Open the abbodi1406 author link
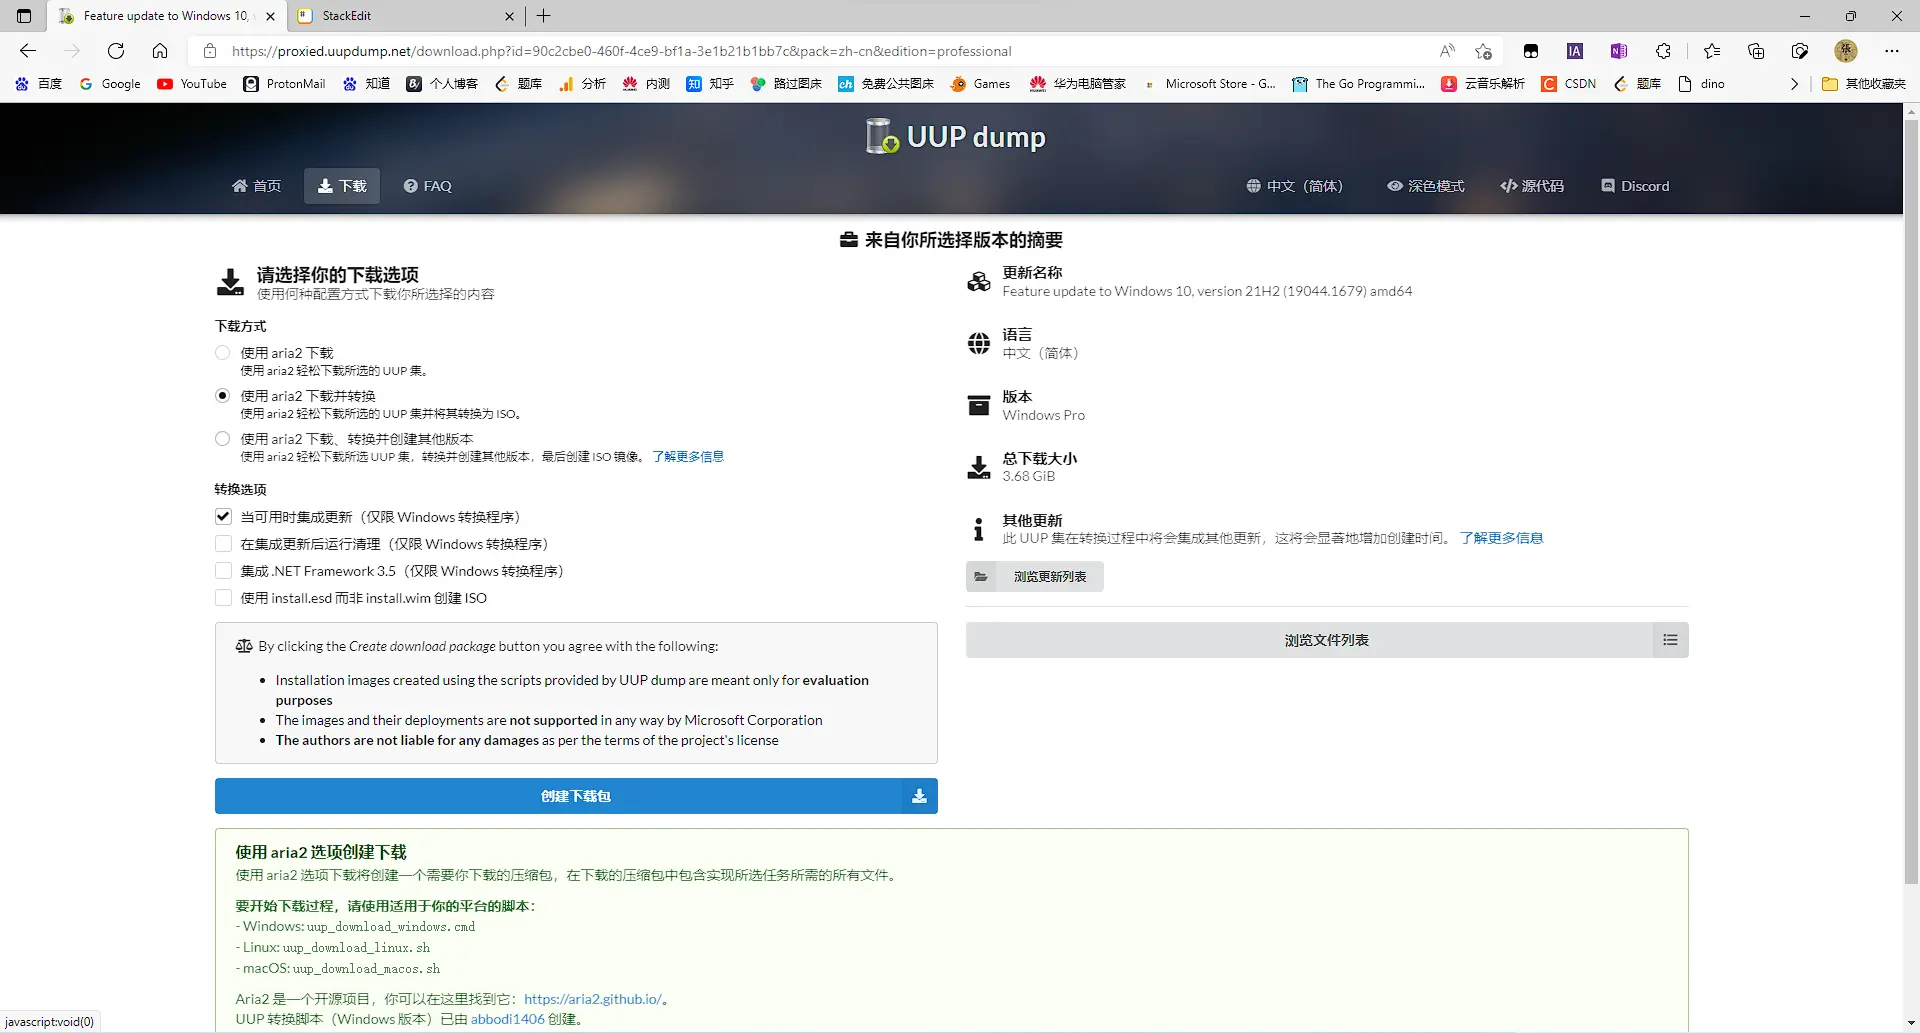The height and width of the screenshot is (1033, 1920). [508, 1019]
